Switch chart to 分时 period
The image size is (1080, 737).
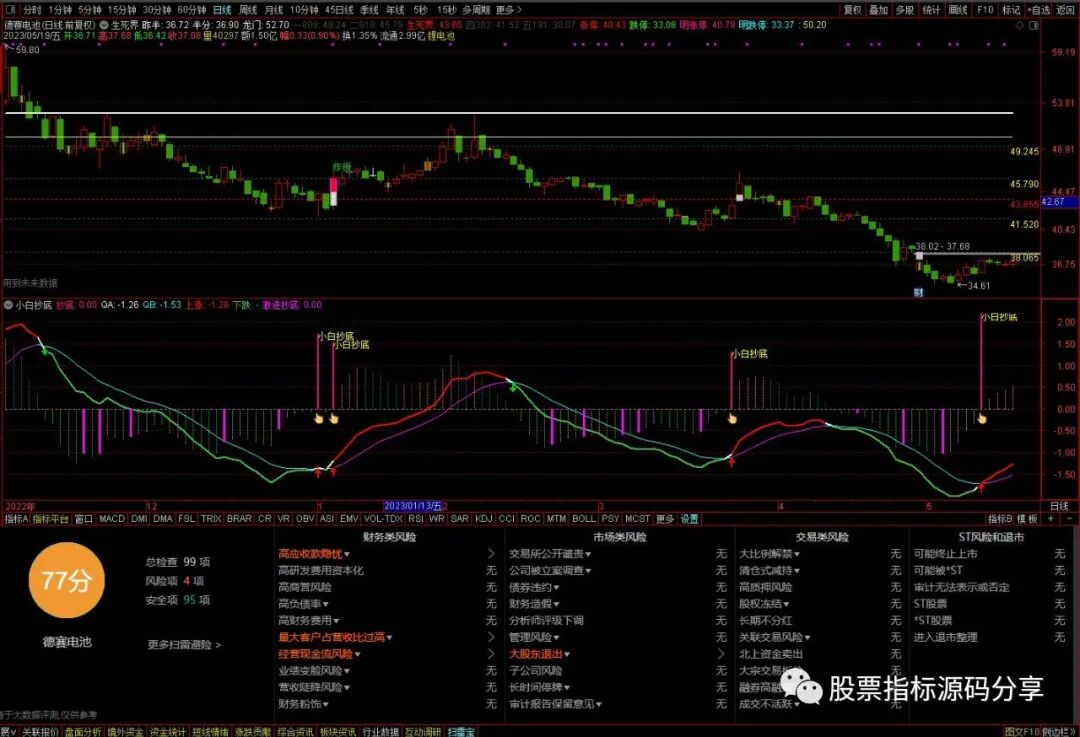pyautogui.click(x=32, y=10)
